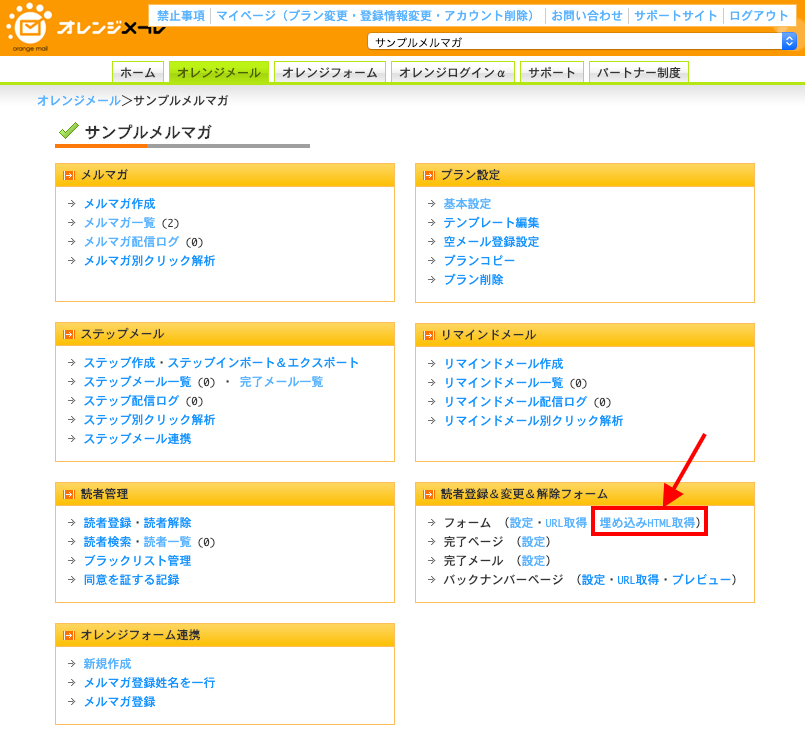The width and height of the screenshot is (805, 743).
Task: Click 設定 for 完了ページ
Action: [x=533, y=542]
